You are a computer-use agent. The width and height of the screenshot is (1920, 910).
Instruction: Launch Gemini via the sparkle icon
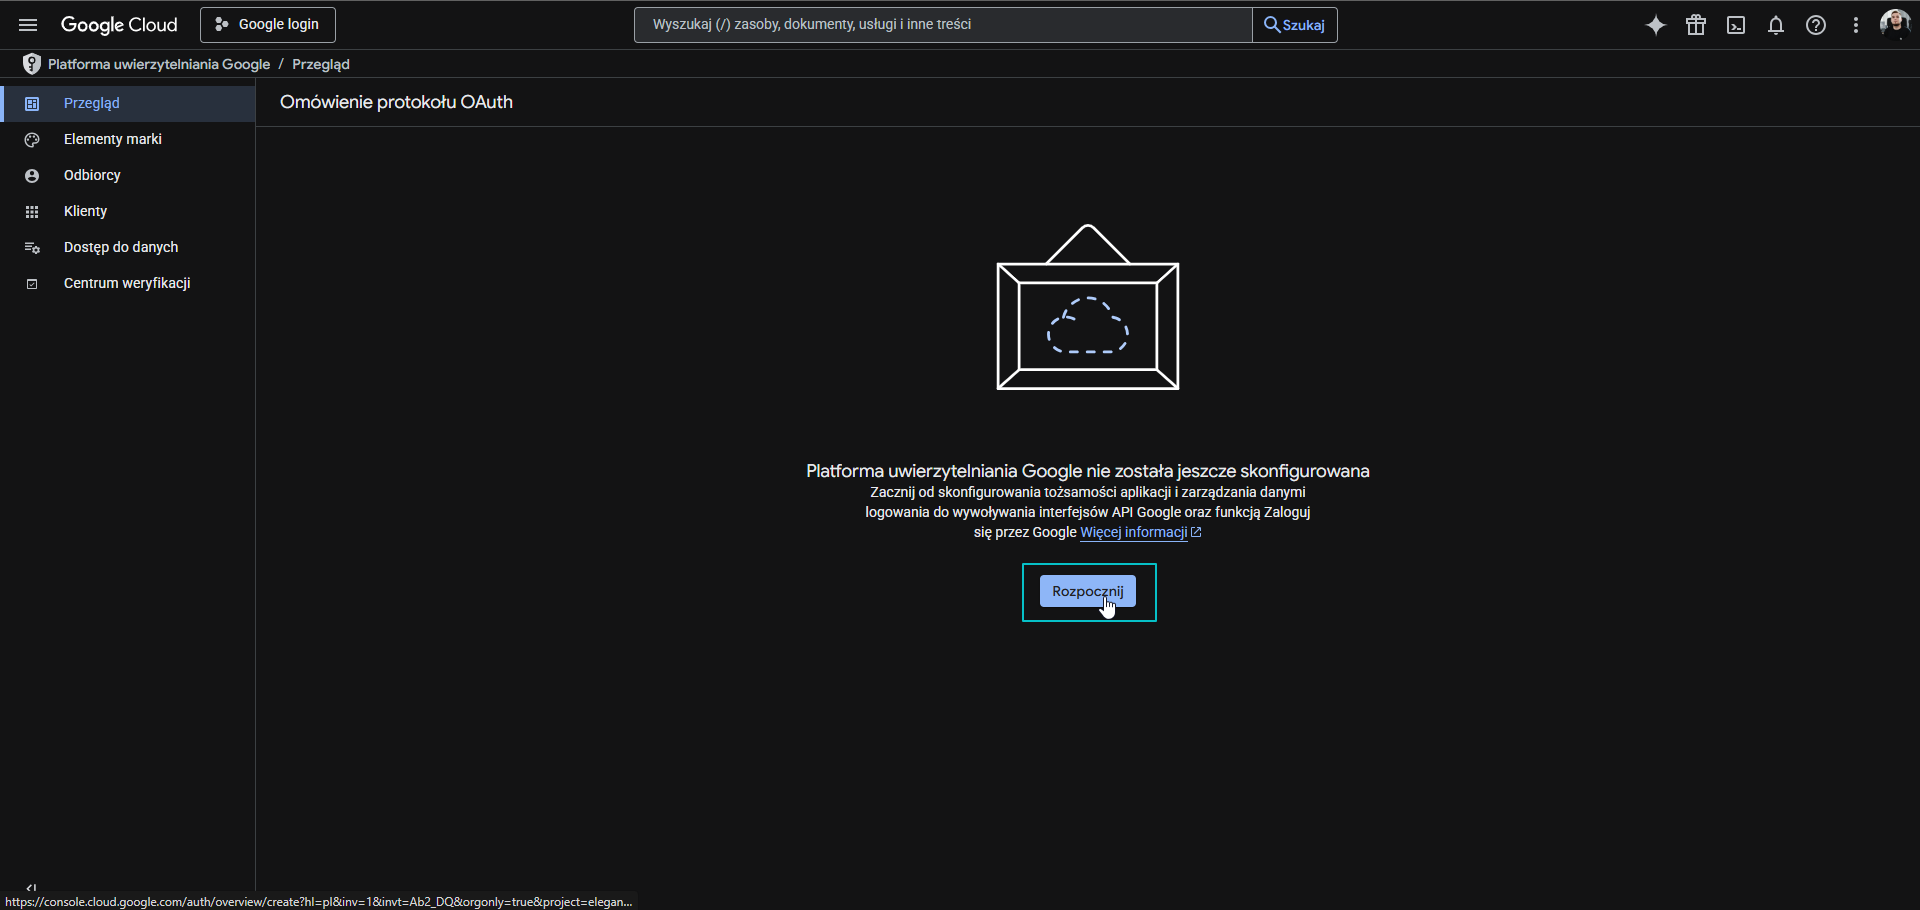coord(1656,25)
